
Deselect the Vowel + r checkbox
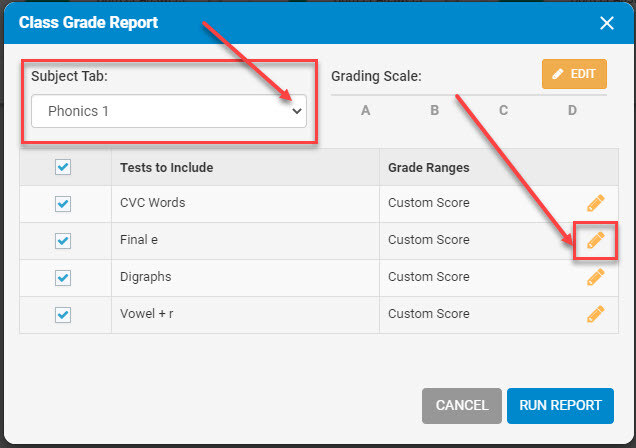click(x=63, y=315)
